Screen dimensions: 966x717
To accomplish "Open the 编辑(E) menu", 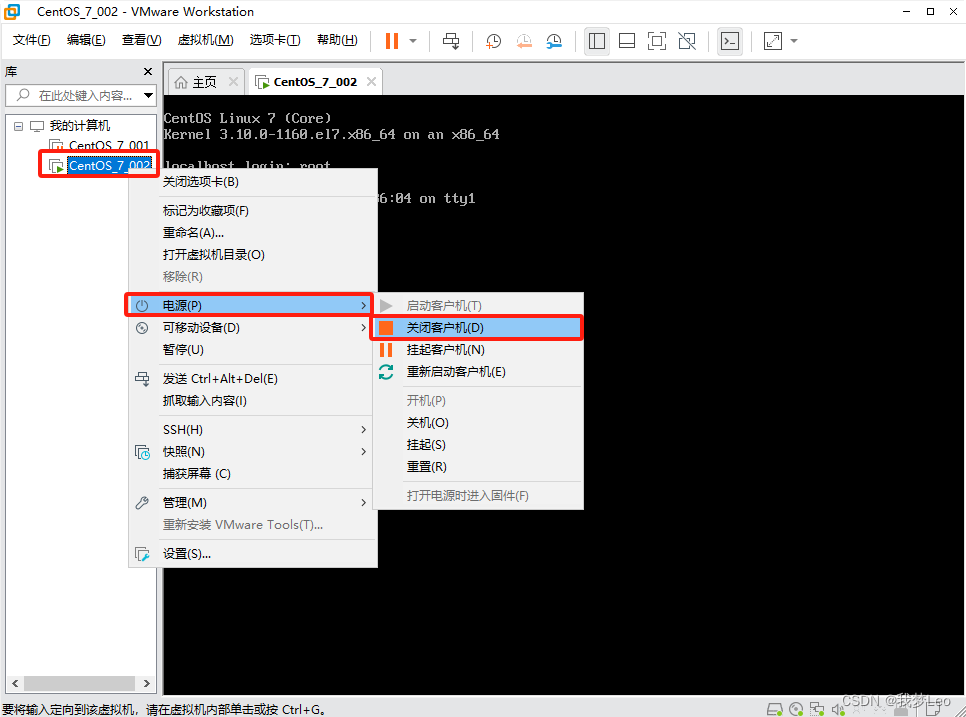I will (86, 40).
